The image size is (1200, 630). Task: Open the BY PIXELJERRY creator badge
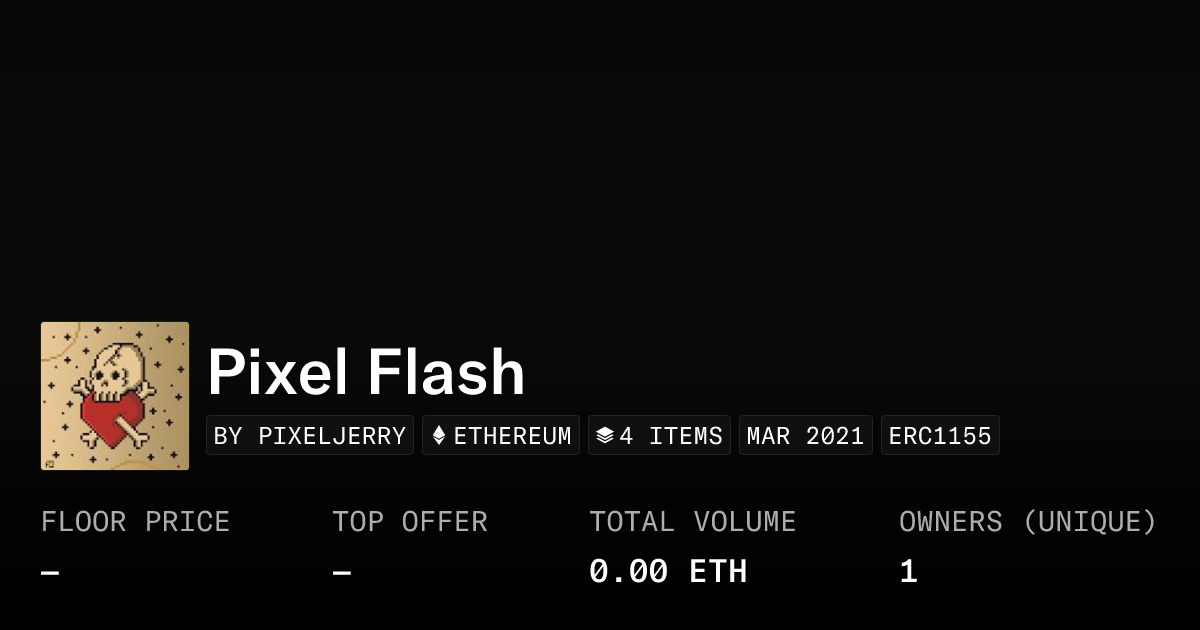[310, 436]
